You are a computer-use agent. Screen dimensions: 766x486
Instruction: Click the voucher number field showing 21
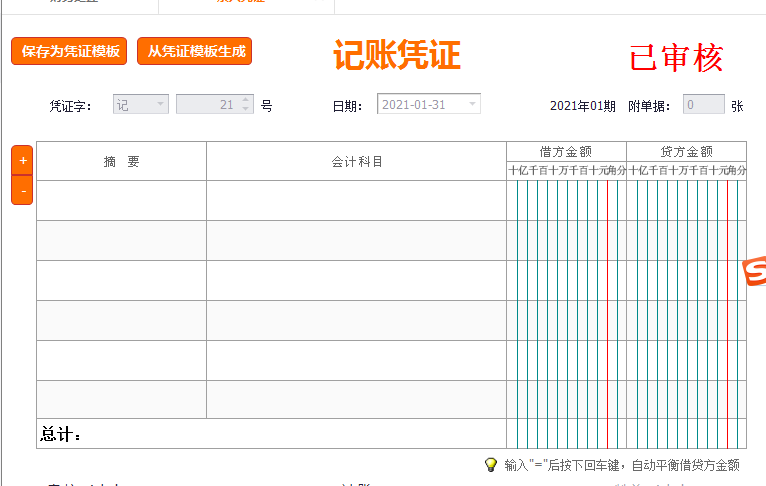[208, 104]
